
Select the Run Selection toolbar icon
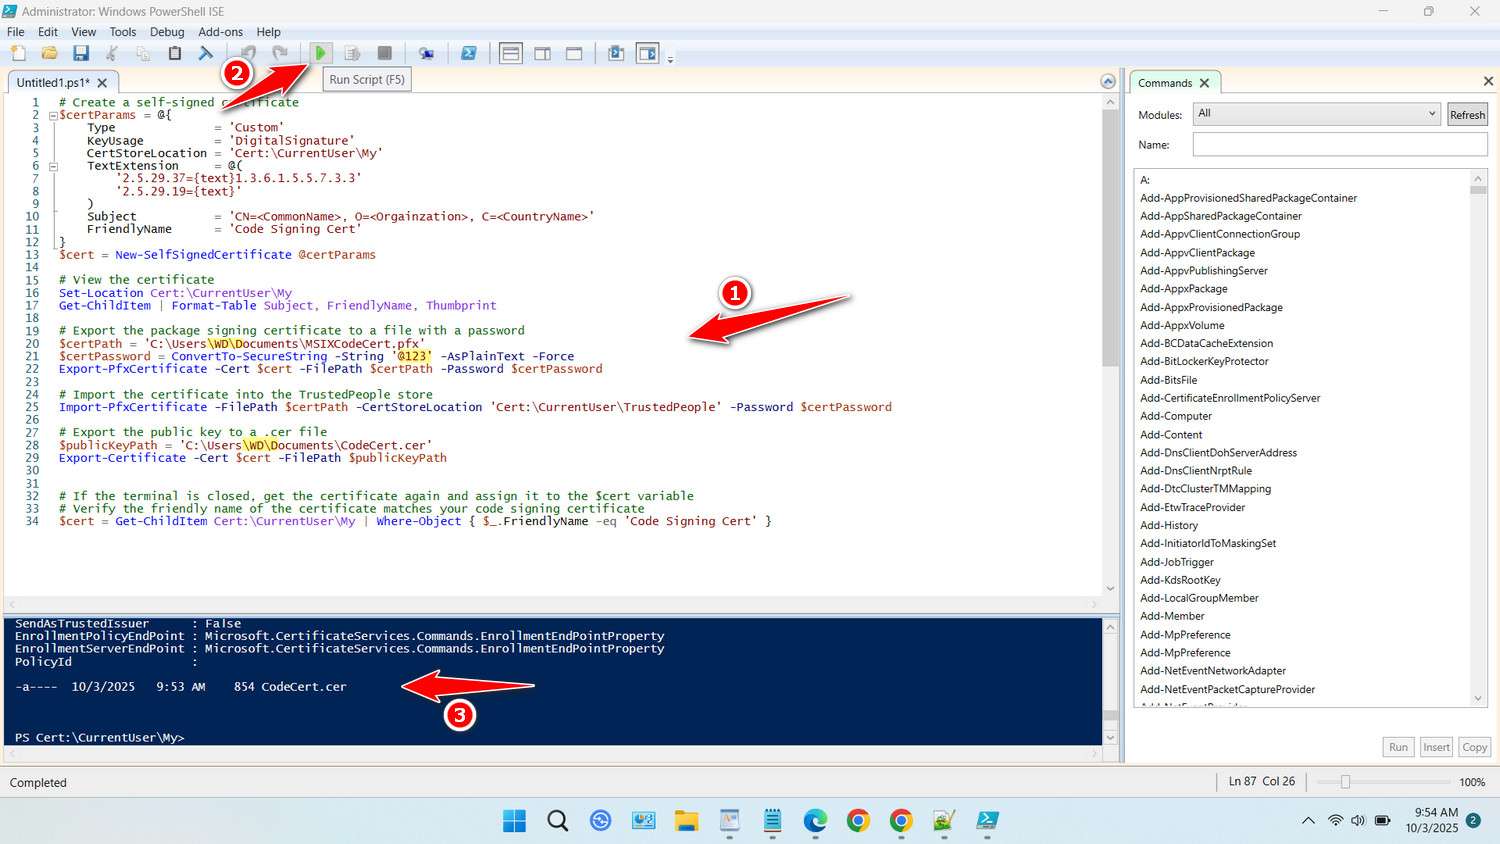click(352, 53)
